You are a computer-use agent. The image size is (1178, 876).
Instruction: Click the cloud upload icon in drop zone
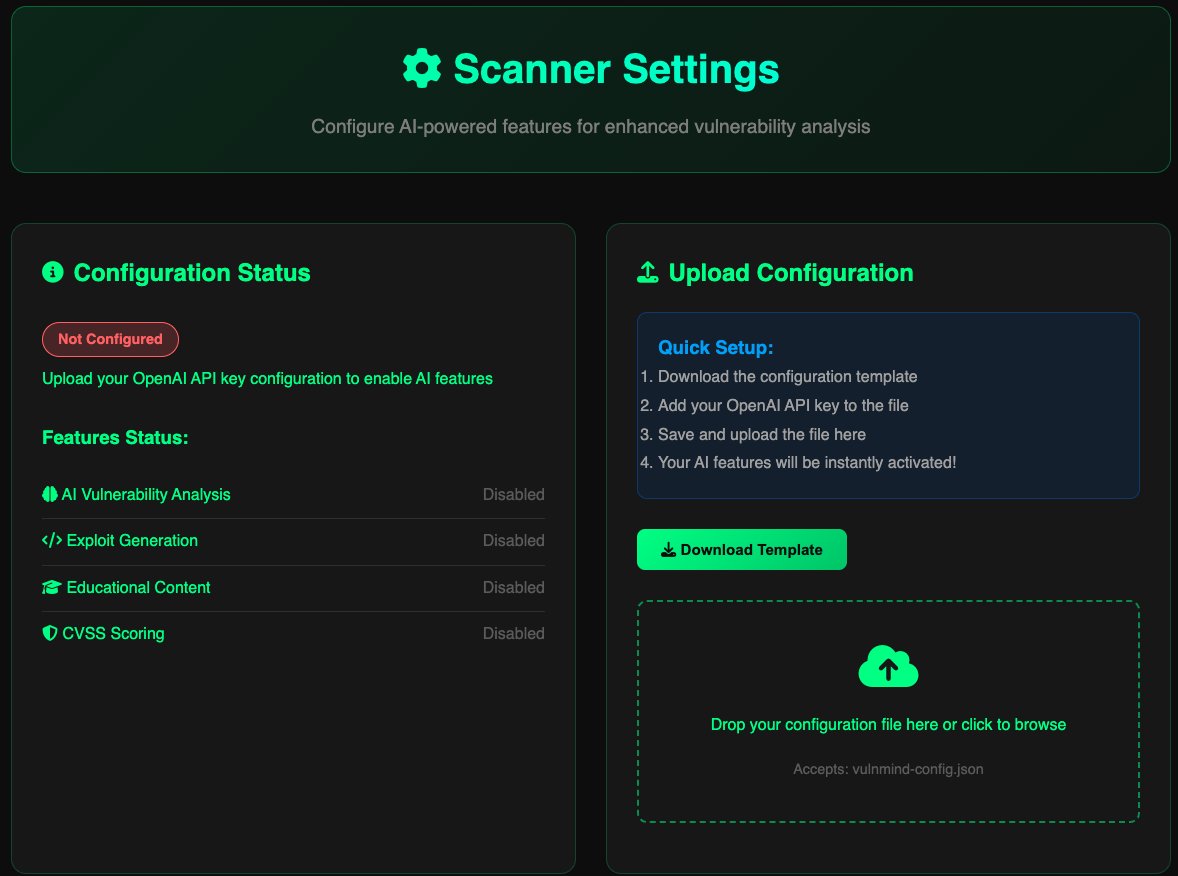click(x=888, y=666)
